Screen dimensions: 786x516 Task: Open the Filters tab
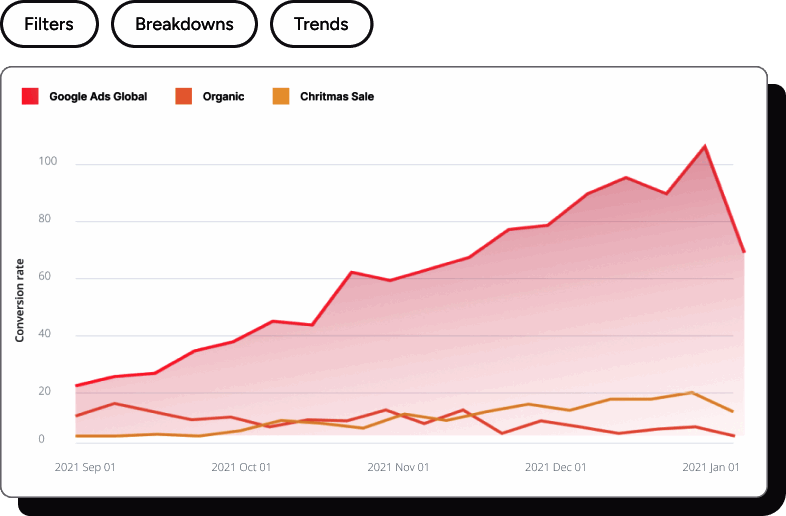(49, 24)
